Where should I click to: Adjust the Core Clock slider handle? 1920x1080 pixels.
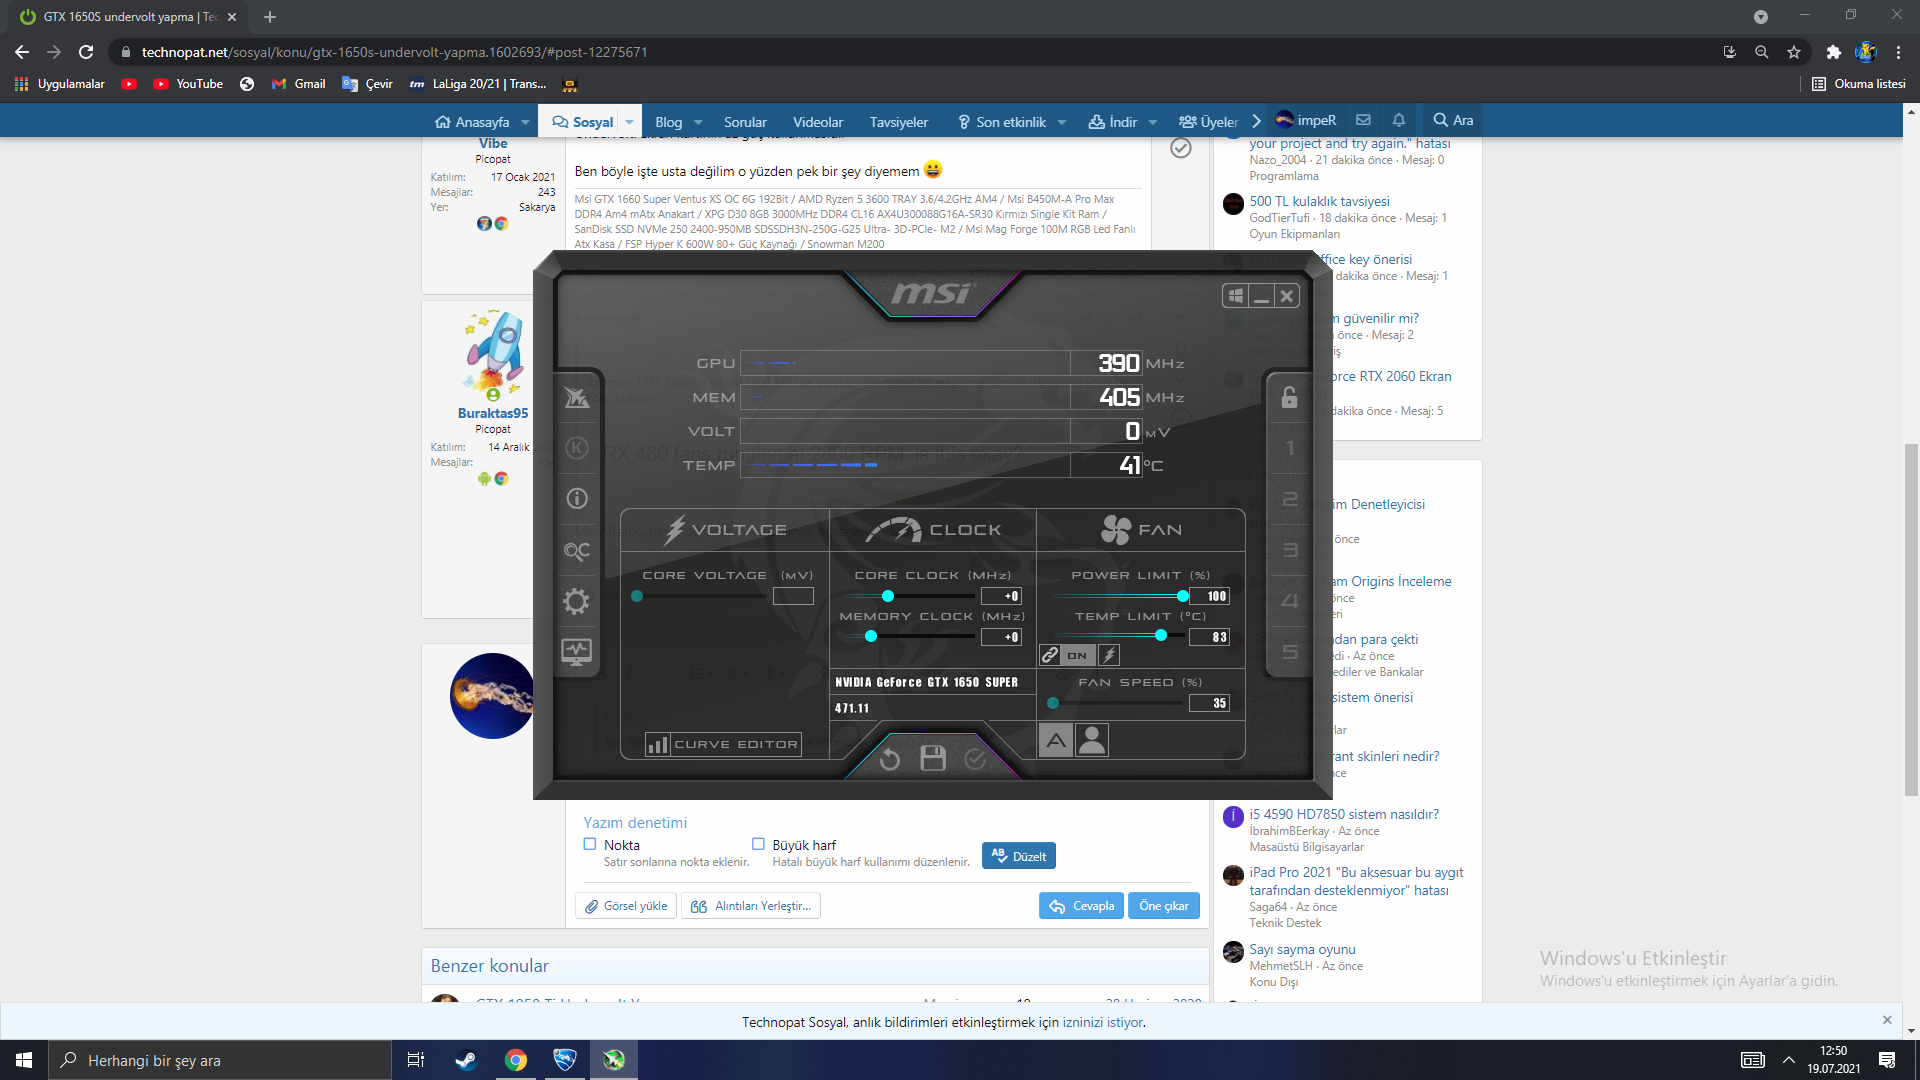click(x=887, y=596)
